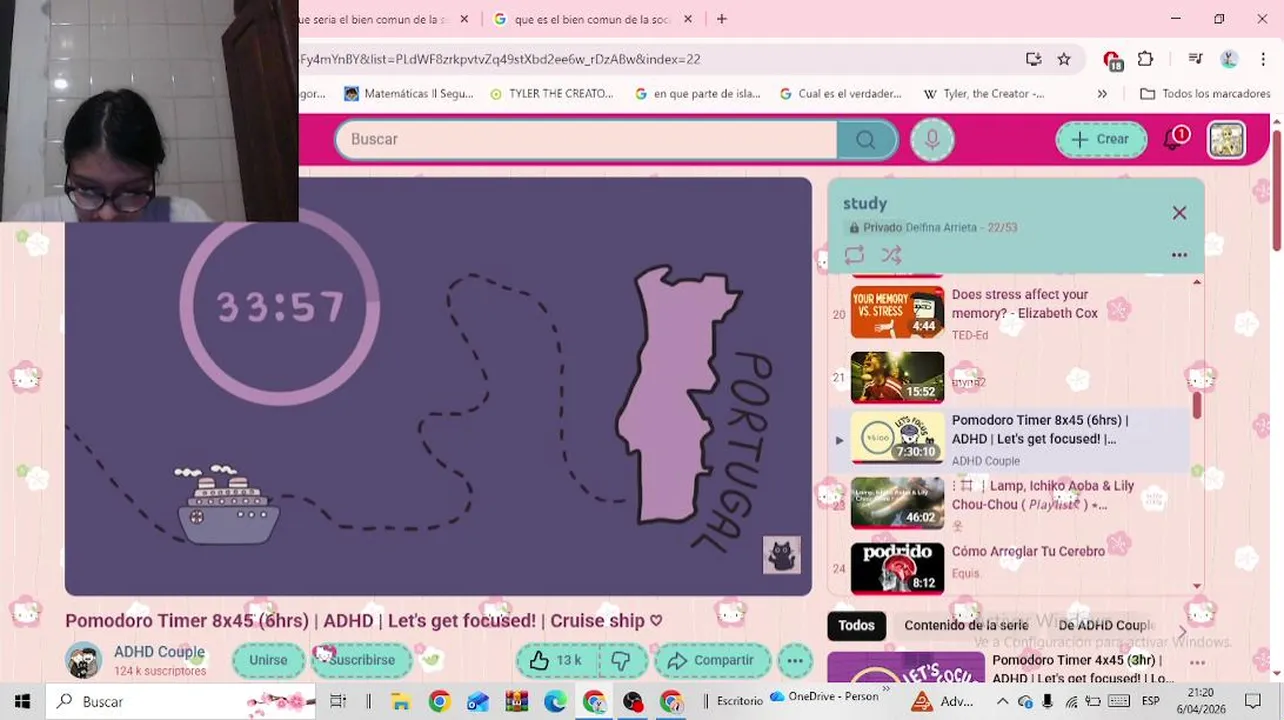Open a new browser tab
Viewport: 1284px width, 720px height.
click(x=722, y=19)
